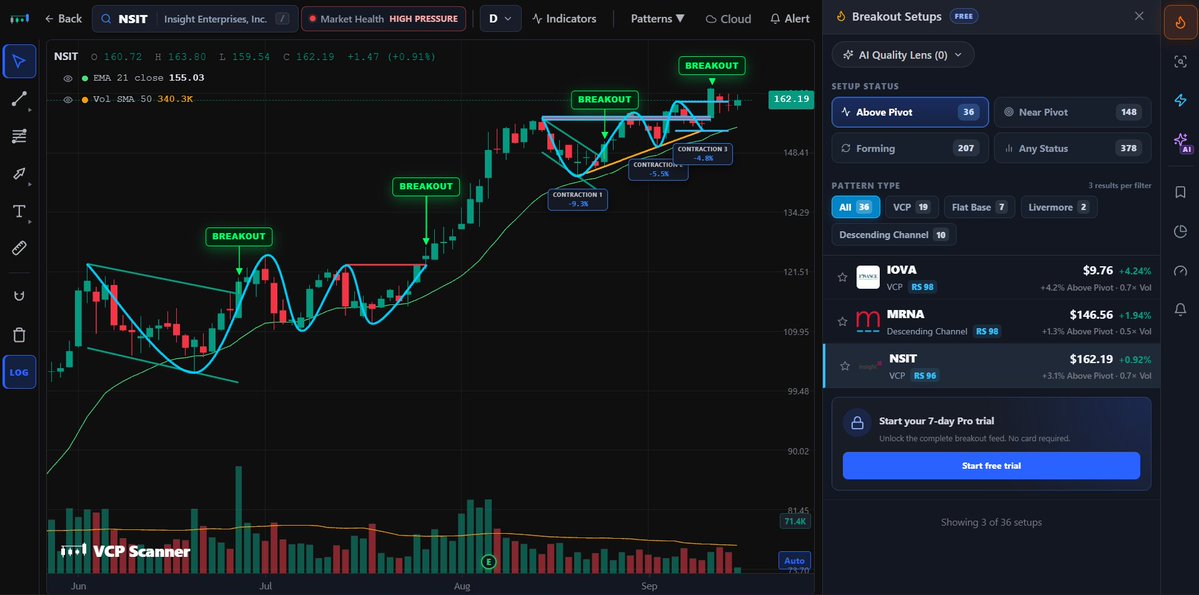Open the Indicators menu

click(564, 18)
